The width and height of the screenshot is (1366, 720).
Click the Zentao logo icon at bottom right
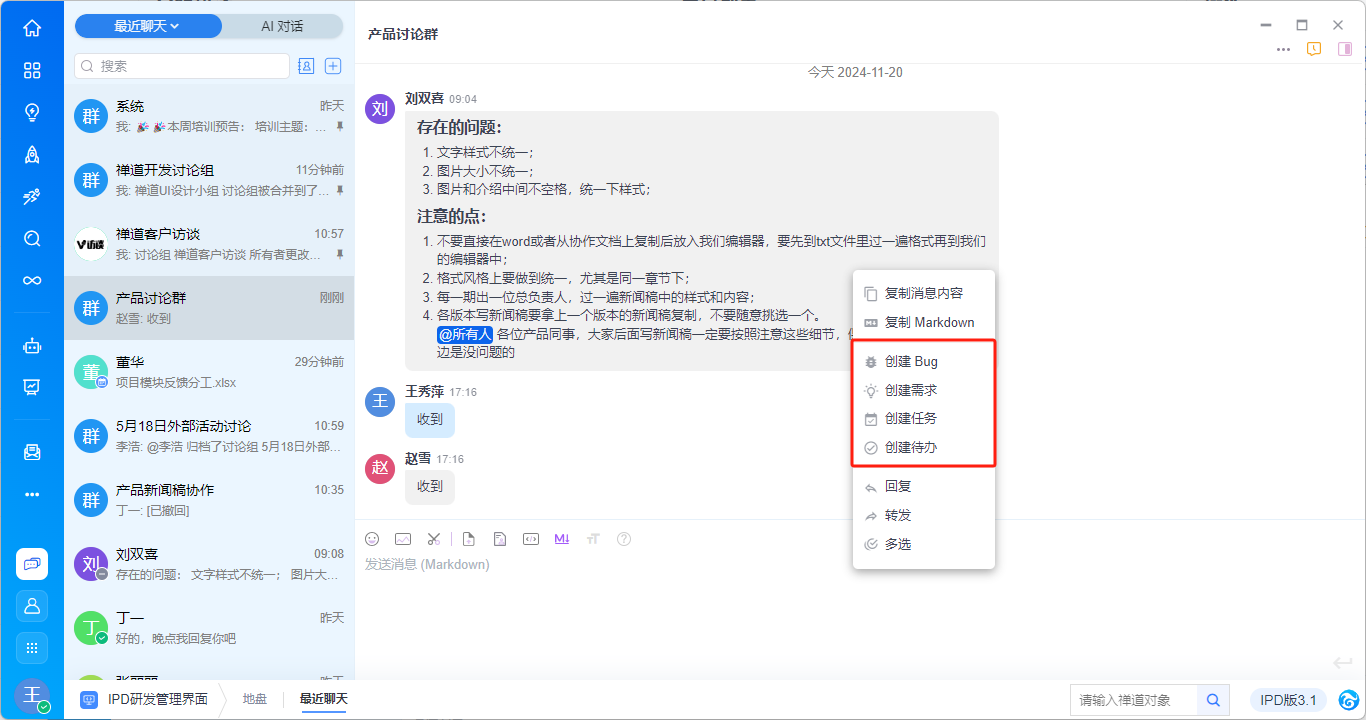[x=1349, y=700]
